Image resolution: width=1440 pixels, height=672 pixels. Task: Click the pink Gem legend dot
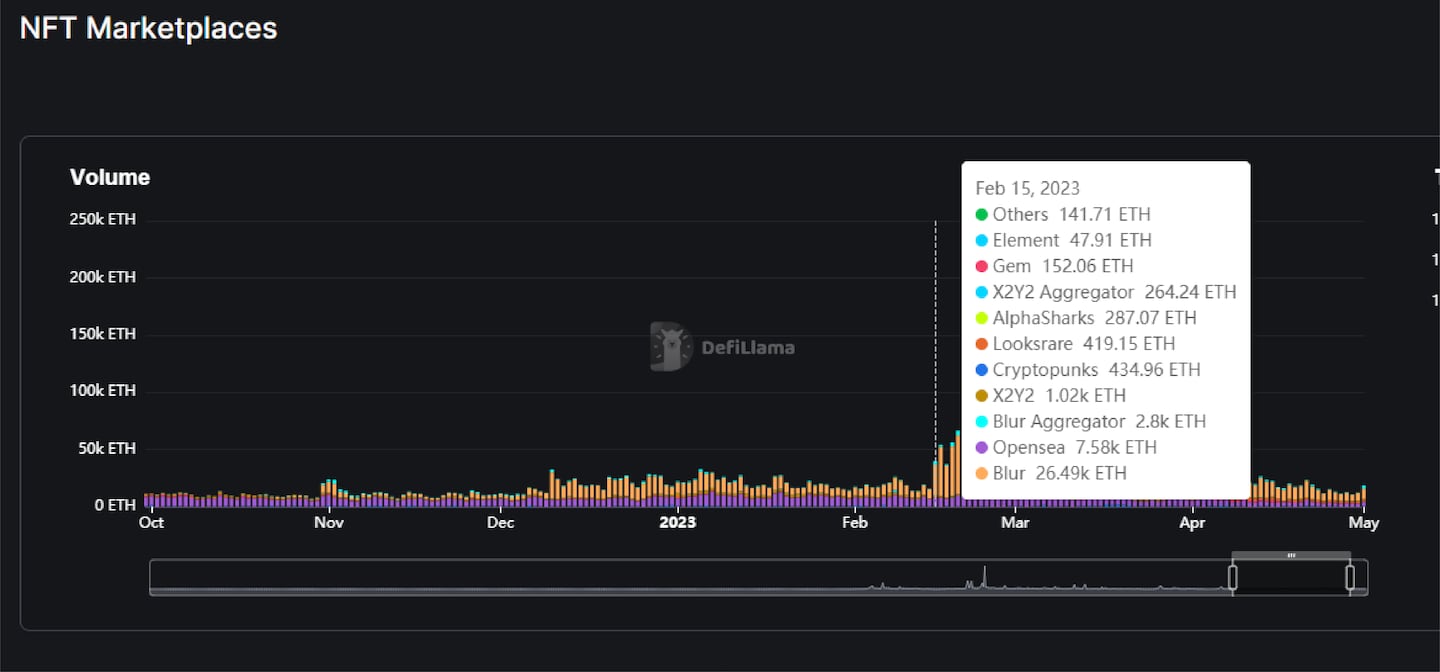pyautogui.click(x=981, y=267)
